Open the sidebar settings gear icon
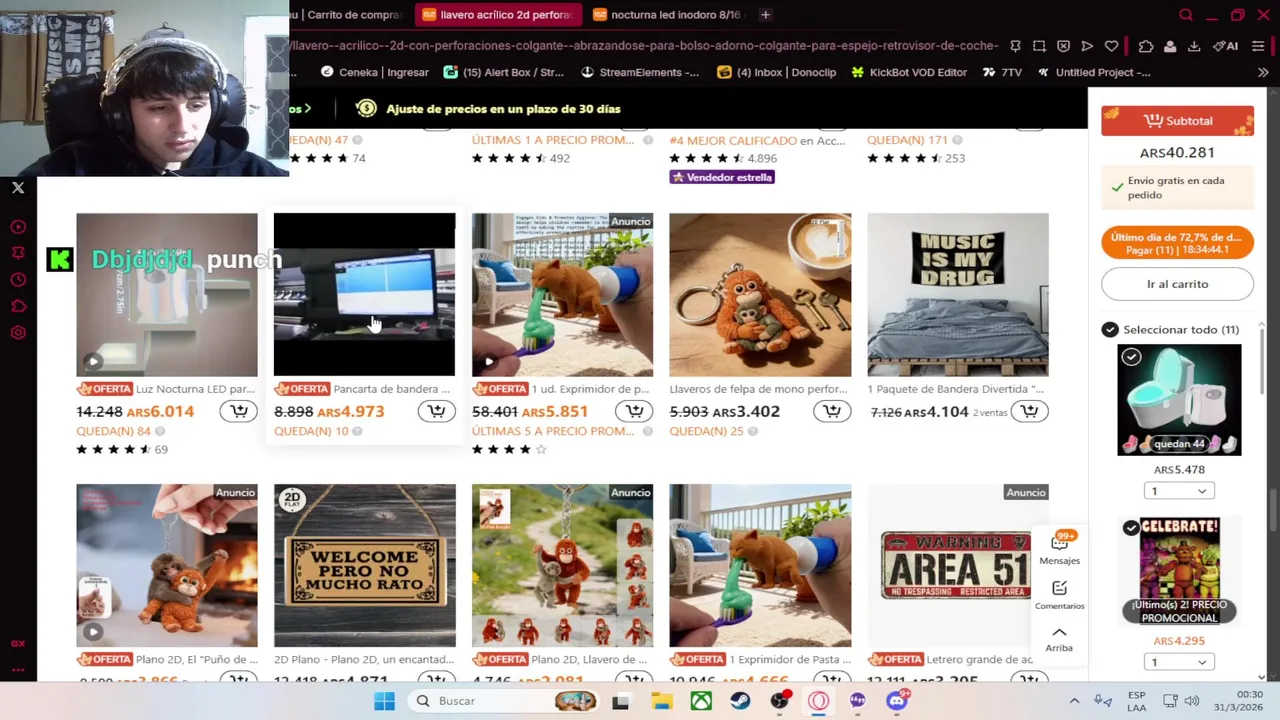This screenshot has width=1280, height=720. click(18, 333)
